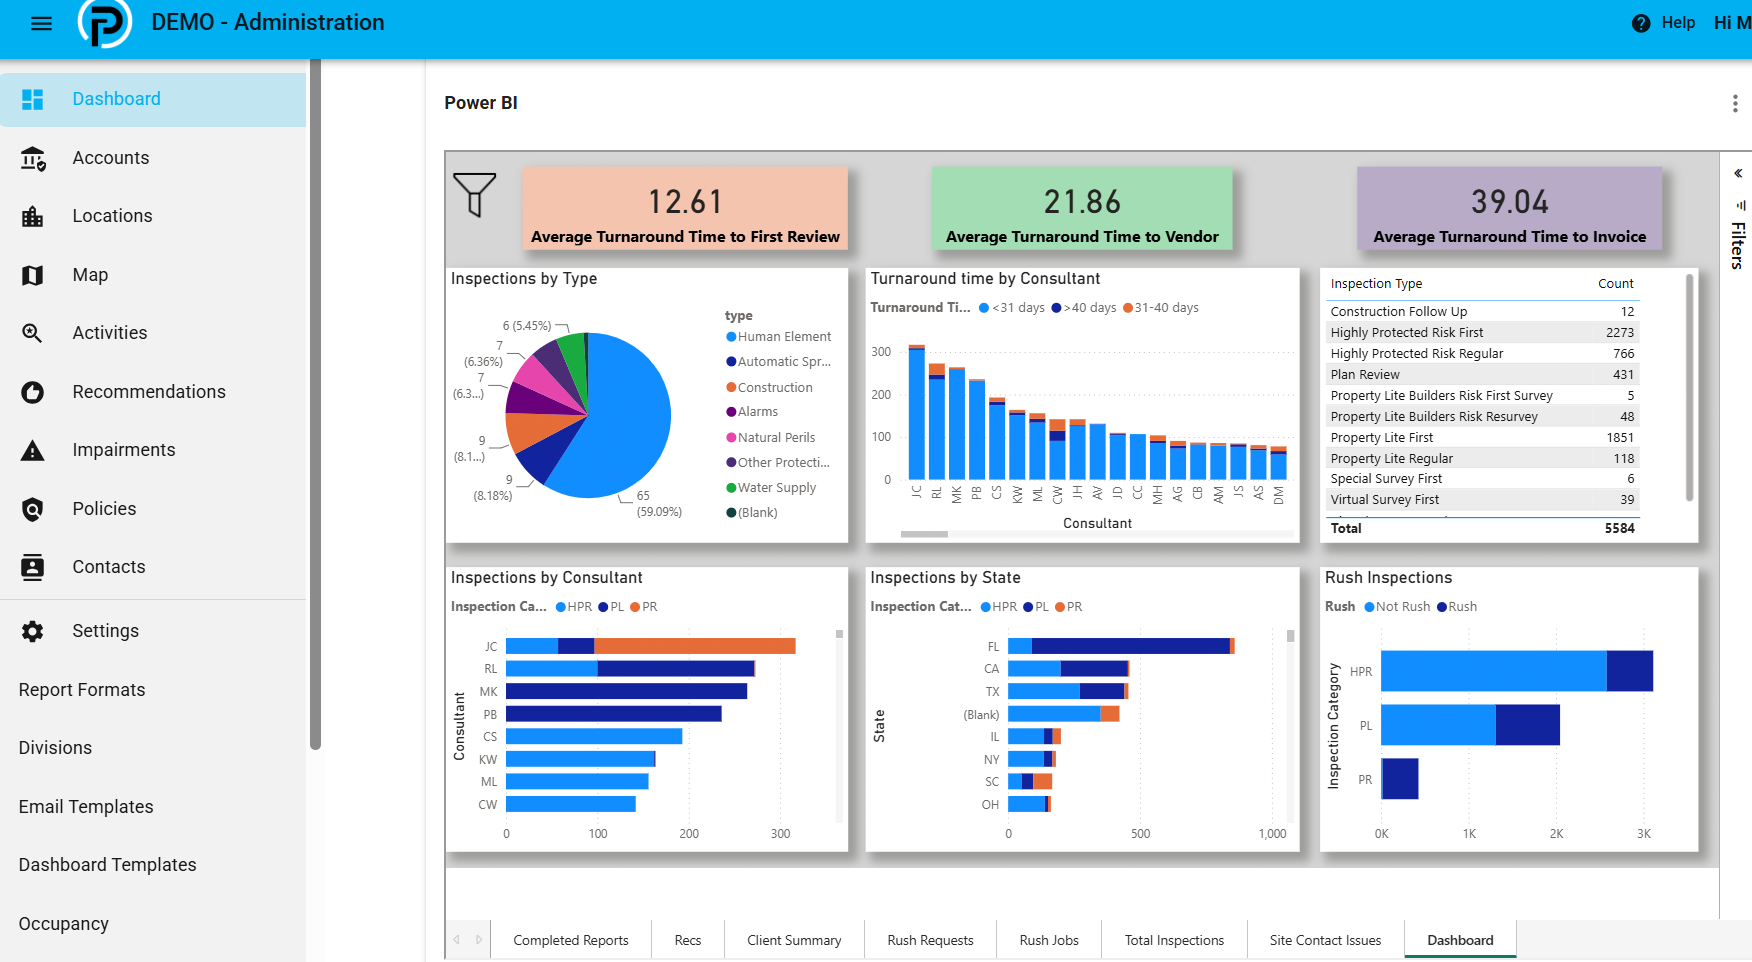
Task: Click the Settings gear icon
Action: click(33, 631)
